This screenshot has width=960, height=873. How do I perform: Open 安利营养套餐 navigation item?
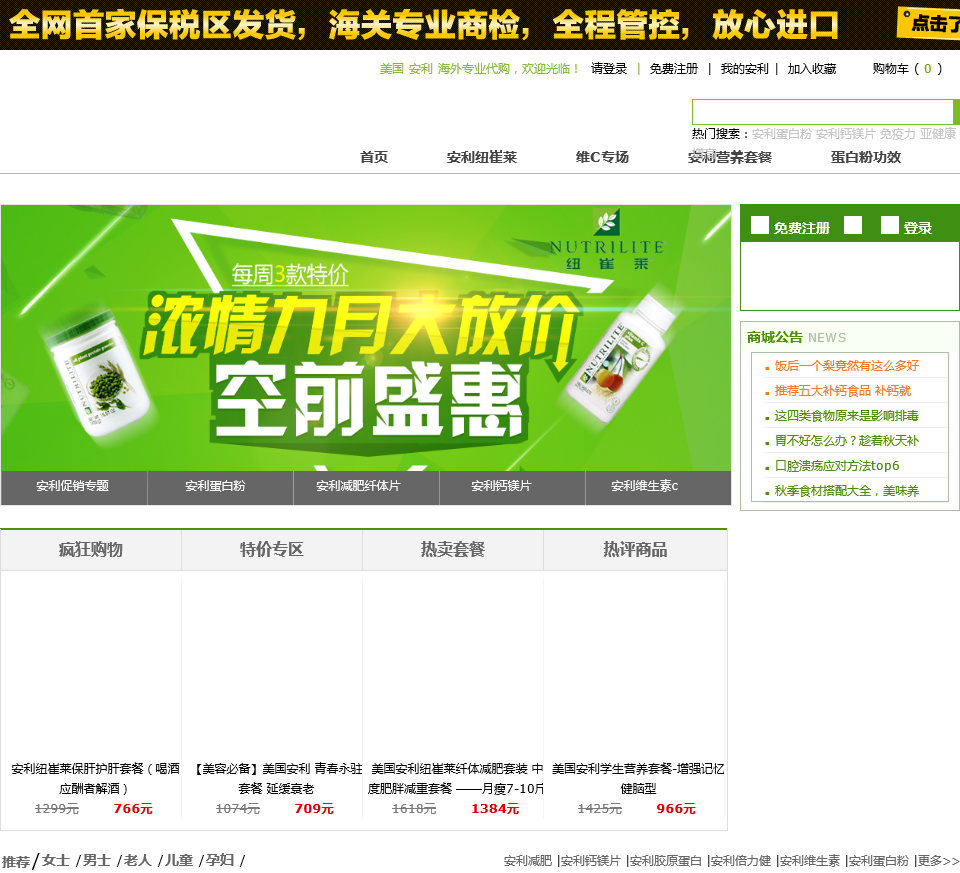coord(729,157)
